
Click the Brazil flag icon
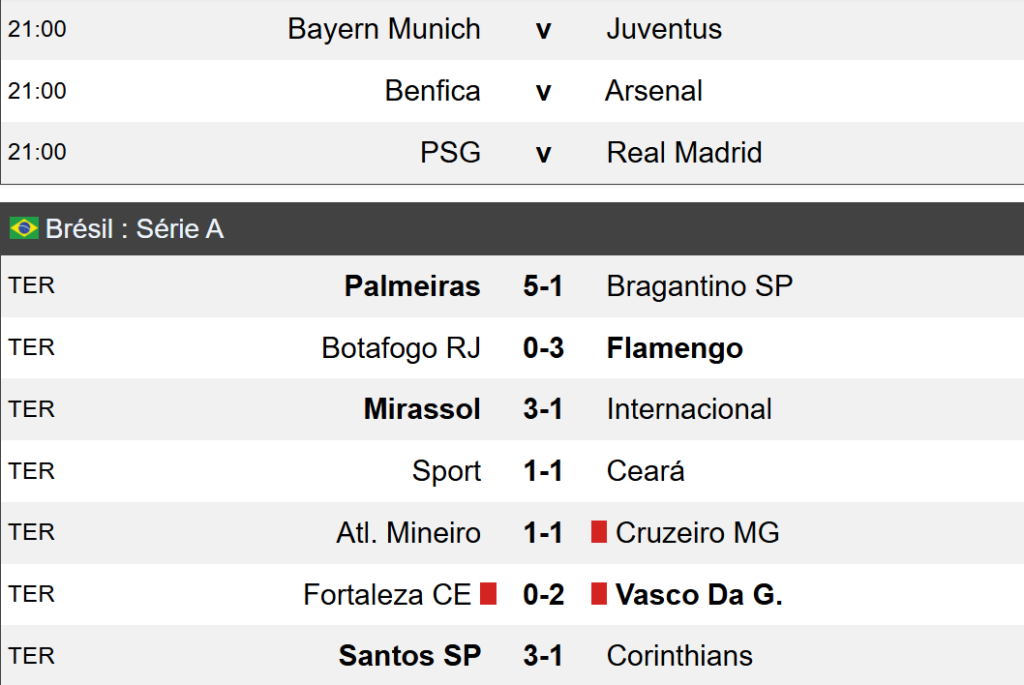[x=24, y=229]
